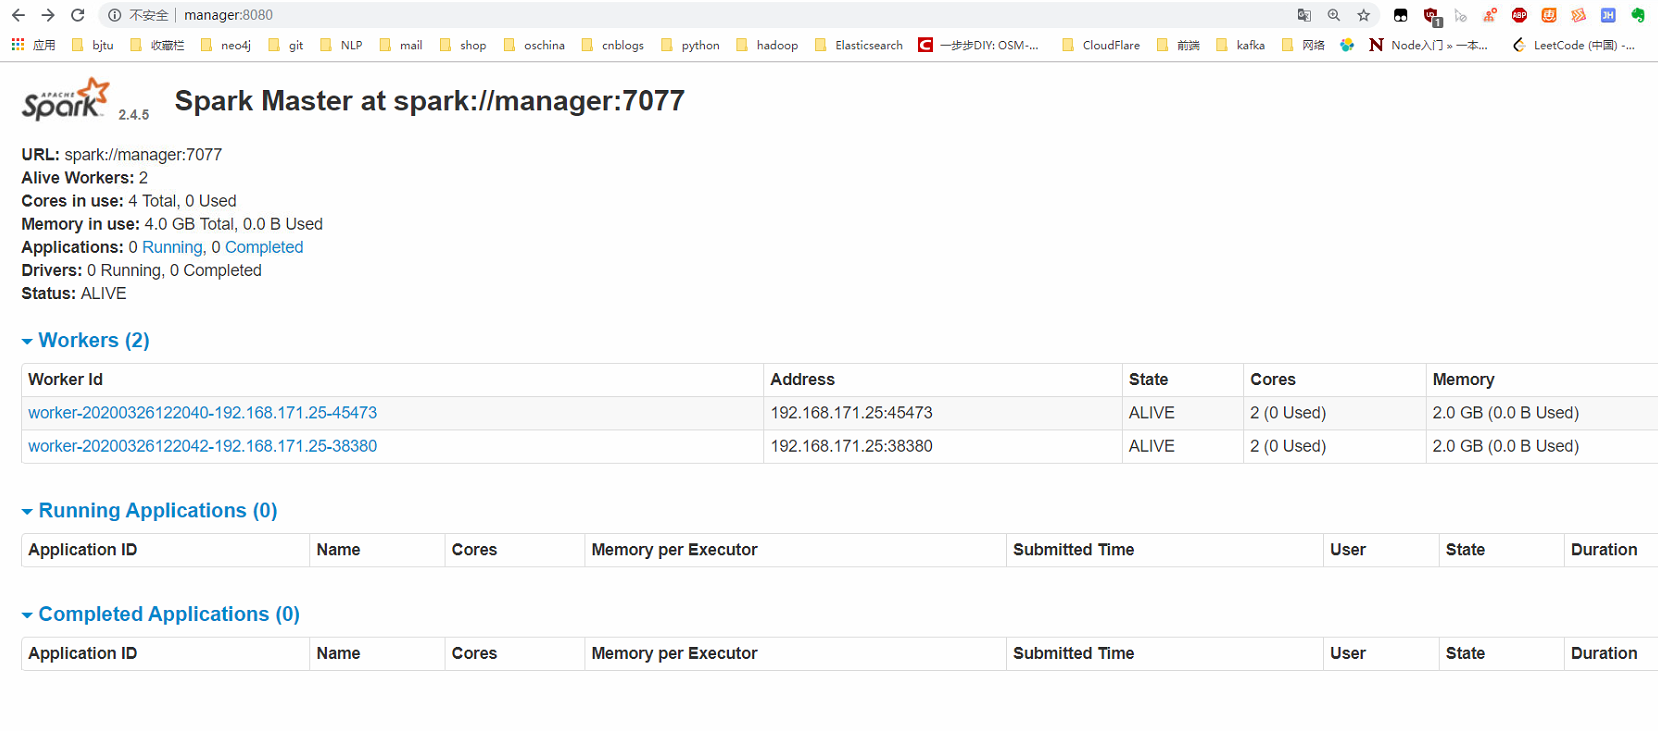The image size is (1658, 731).
Task: Go back with the browser back arrow
Action: [x=18, y=15]
